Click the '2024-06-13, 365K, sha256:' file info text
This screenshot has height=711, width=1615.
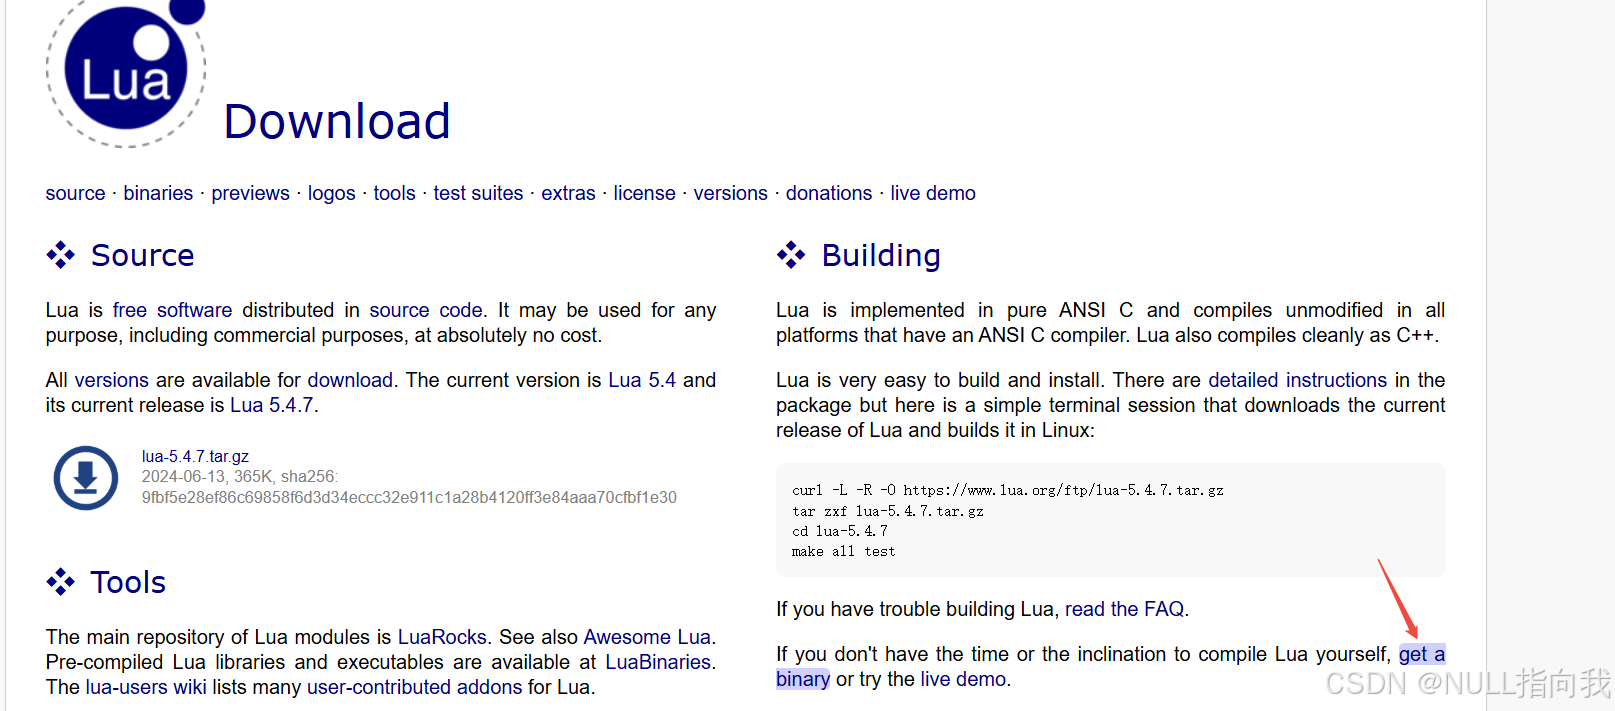[240, 476]
